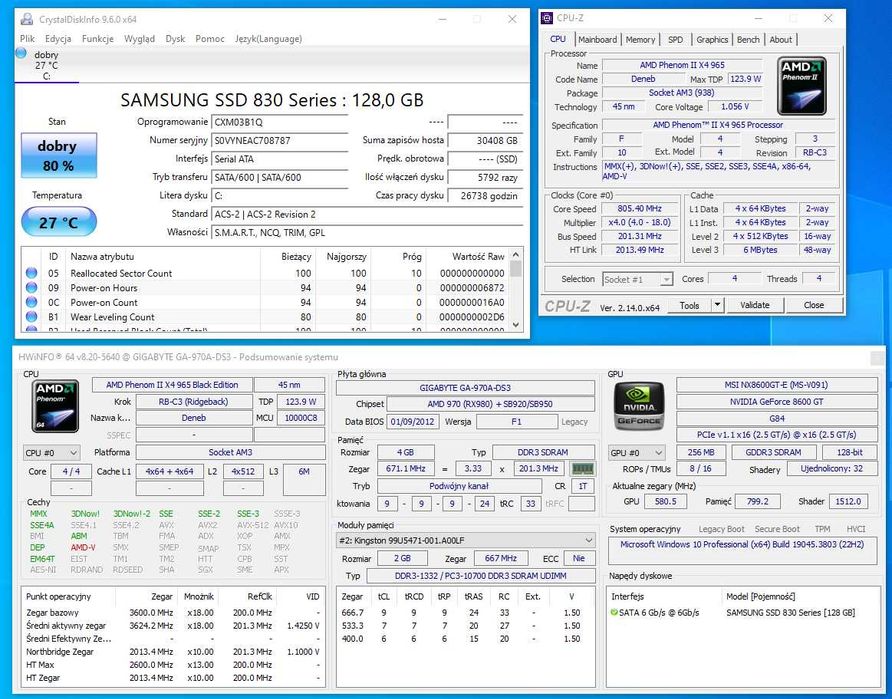Select the Wear Leveling Count attribute row
Viewport: 892px width, 699px height.
pyautogui.click(x=265, y=317)
